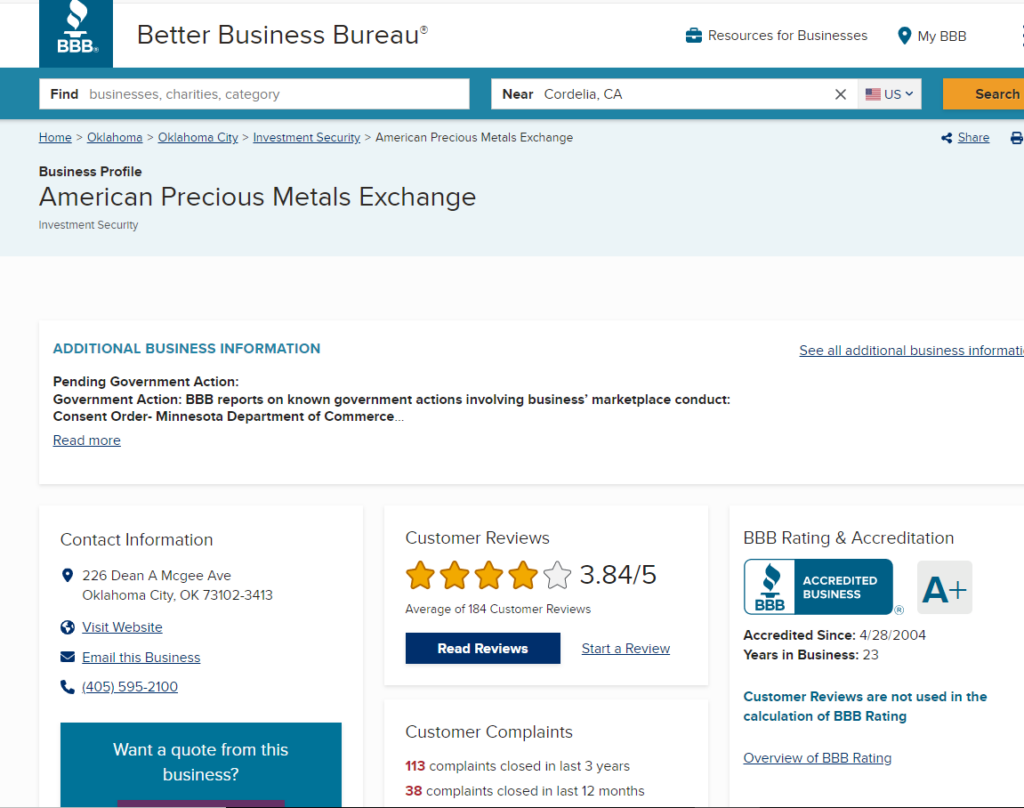Click the BBB torch logo
The width and height of the screenshot is (1024, 808).
(x=76, y=33)
